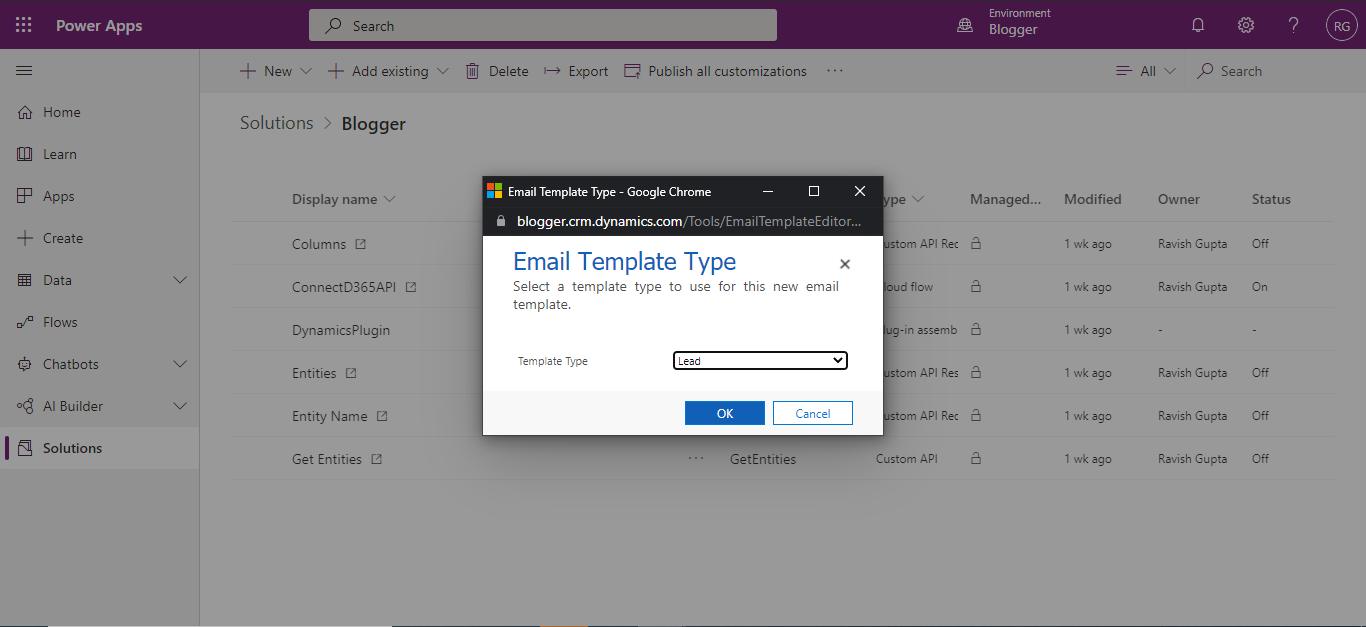Click OK in the Email Template Type dialog
The height and width of the screenshot is (627, 1366).
[x=724, y=412]
